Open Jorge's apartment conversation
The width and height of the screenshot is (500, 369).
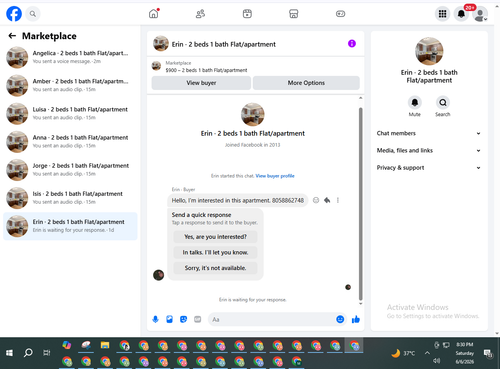[x=70, y=170]
